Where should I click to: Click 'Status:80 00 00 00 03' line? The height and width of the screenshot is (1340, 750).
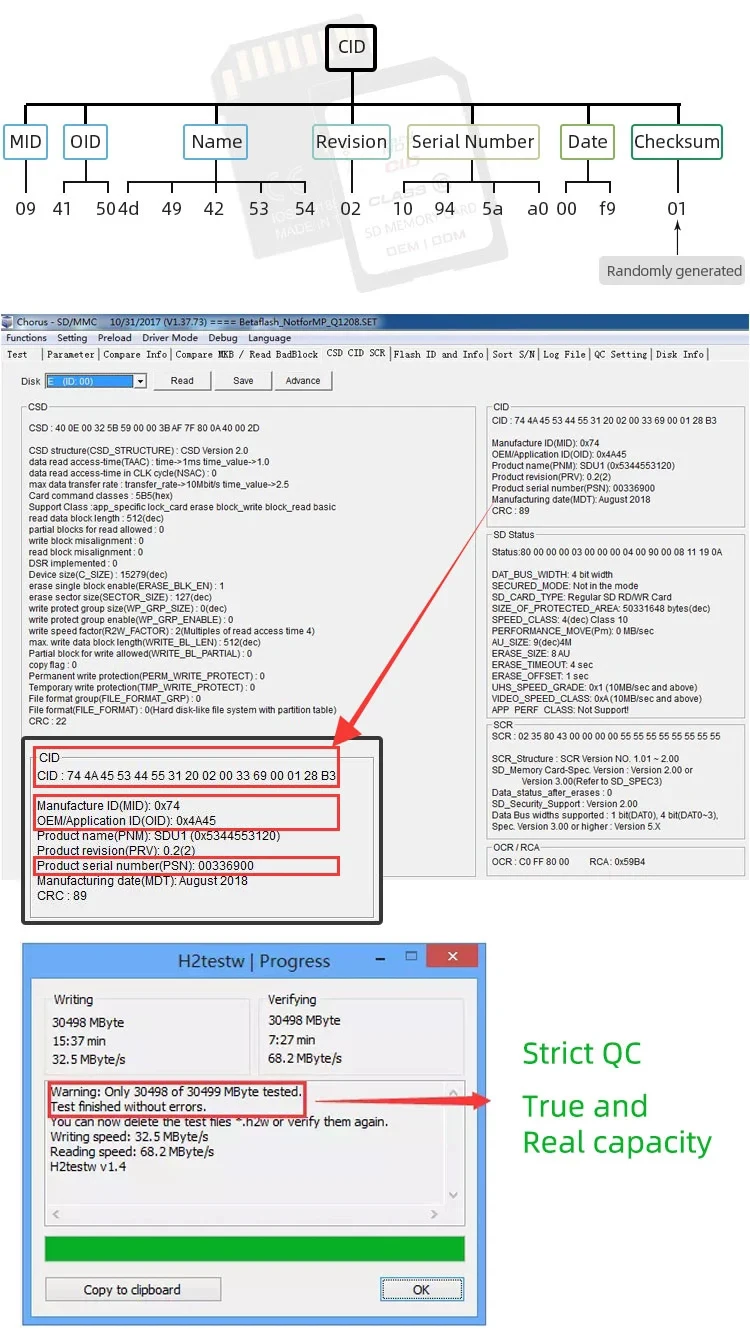607,551
